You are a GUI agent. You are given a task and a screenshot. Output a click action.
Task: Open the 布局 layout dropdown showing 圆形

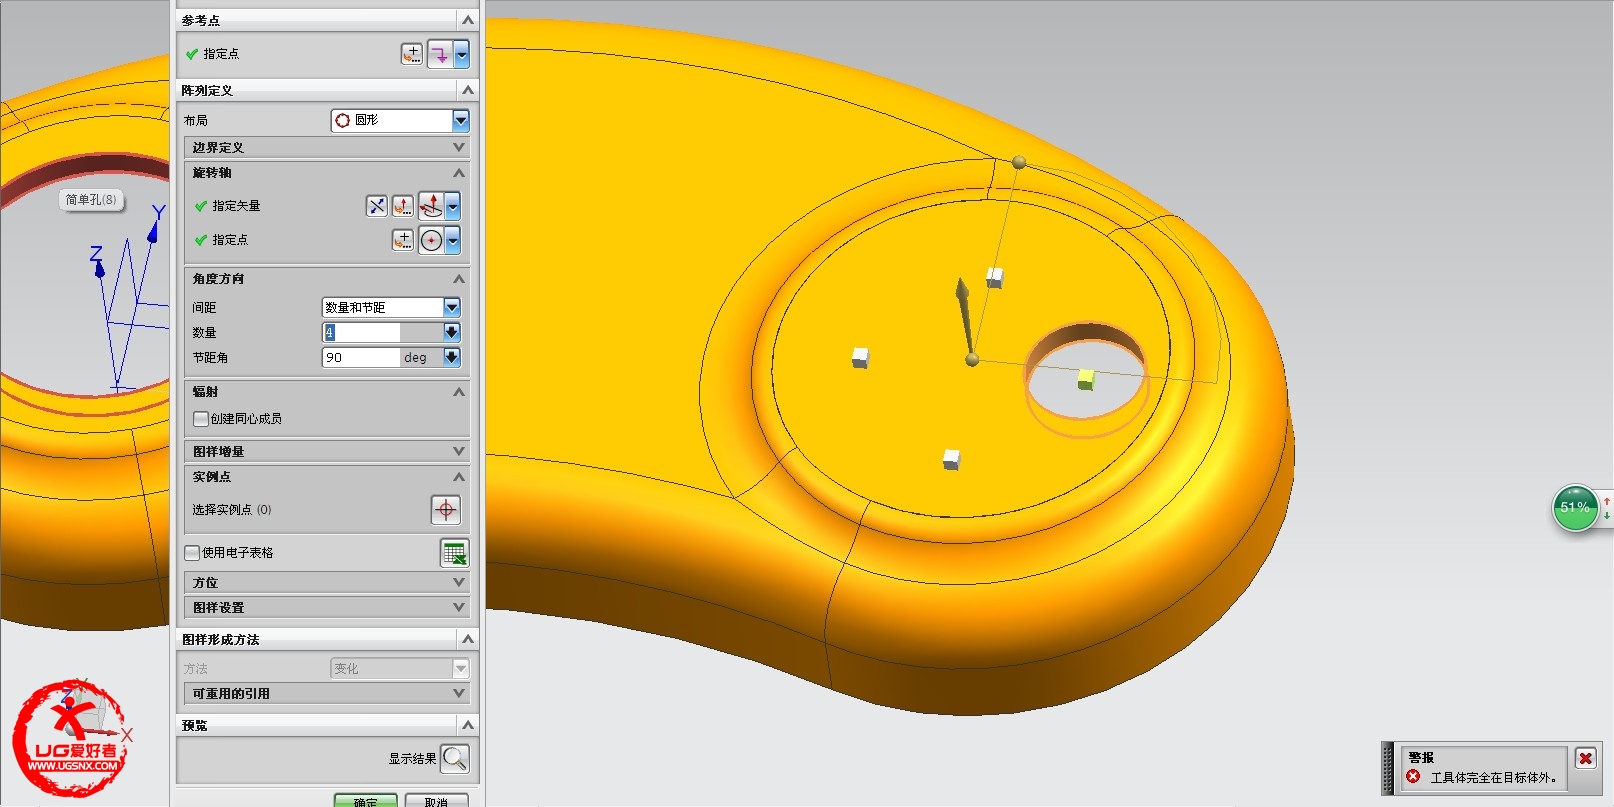(x=400, y=120)
